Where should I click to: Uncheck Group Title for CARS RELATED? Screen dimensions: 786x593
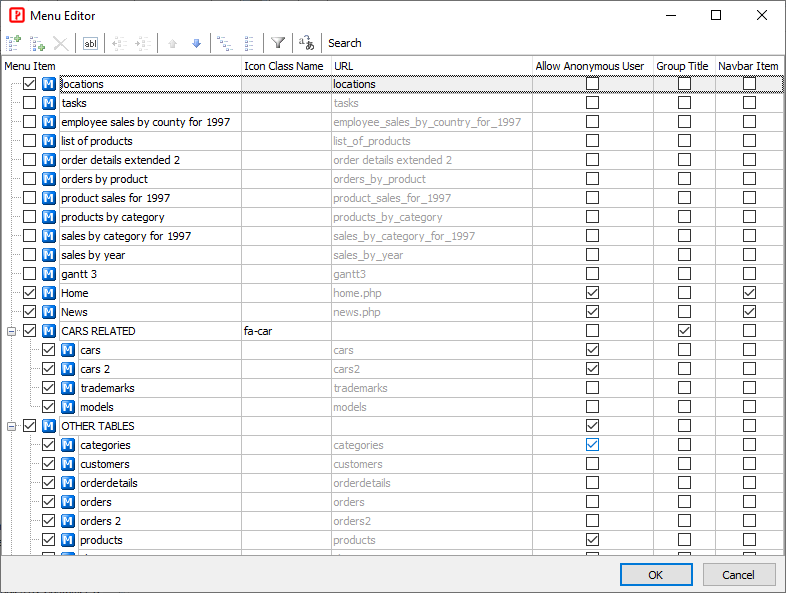tap(684, 331)
